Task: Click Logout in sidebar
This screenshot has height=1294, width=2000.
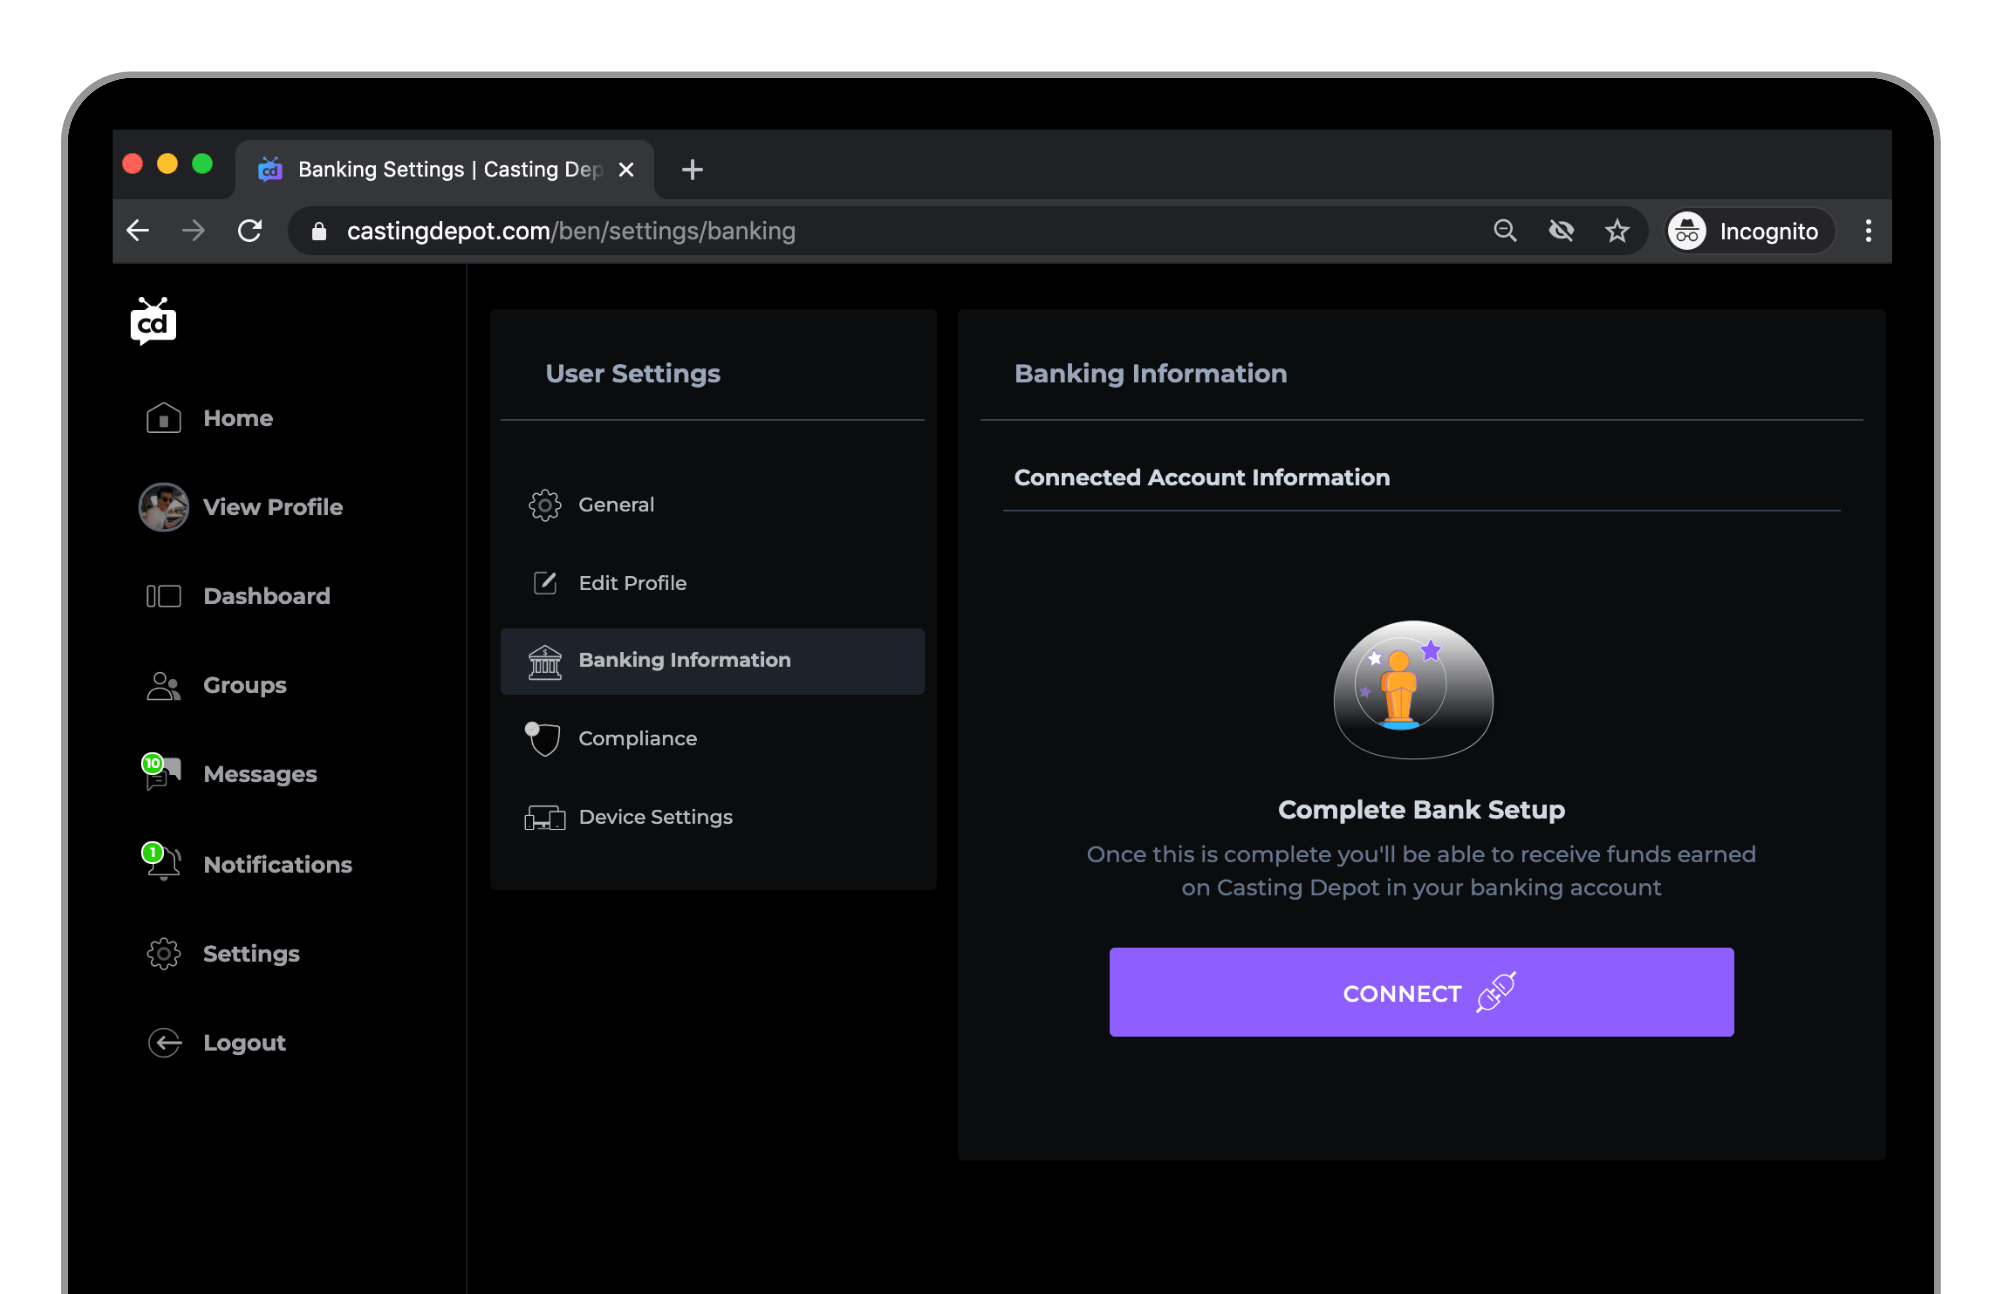Action: [x=245, y=1043]
